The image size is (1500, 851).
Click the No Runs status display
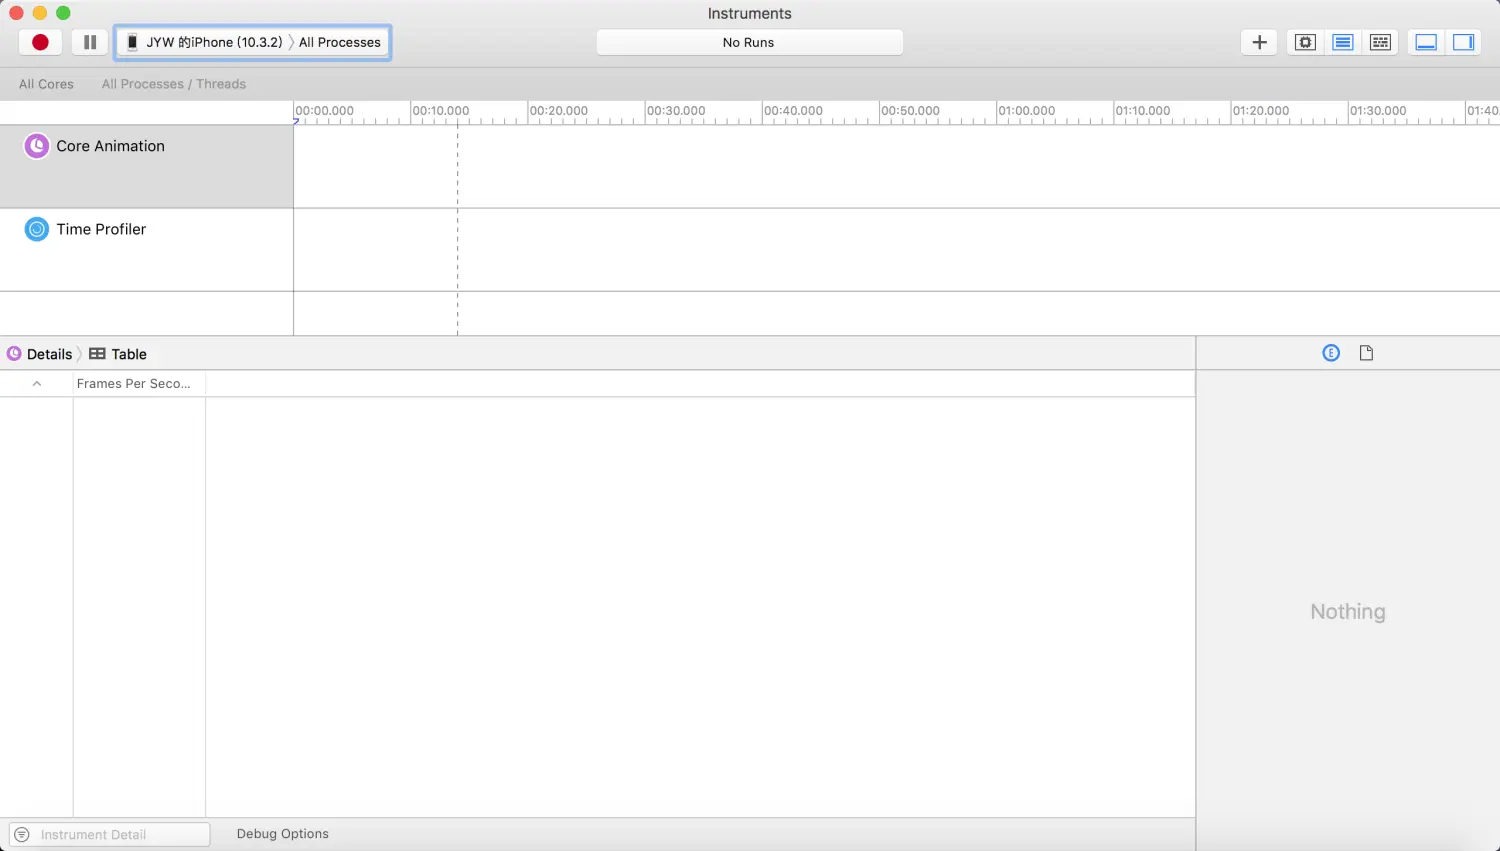(749, 42)
